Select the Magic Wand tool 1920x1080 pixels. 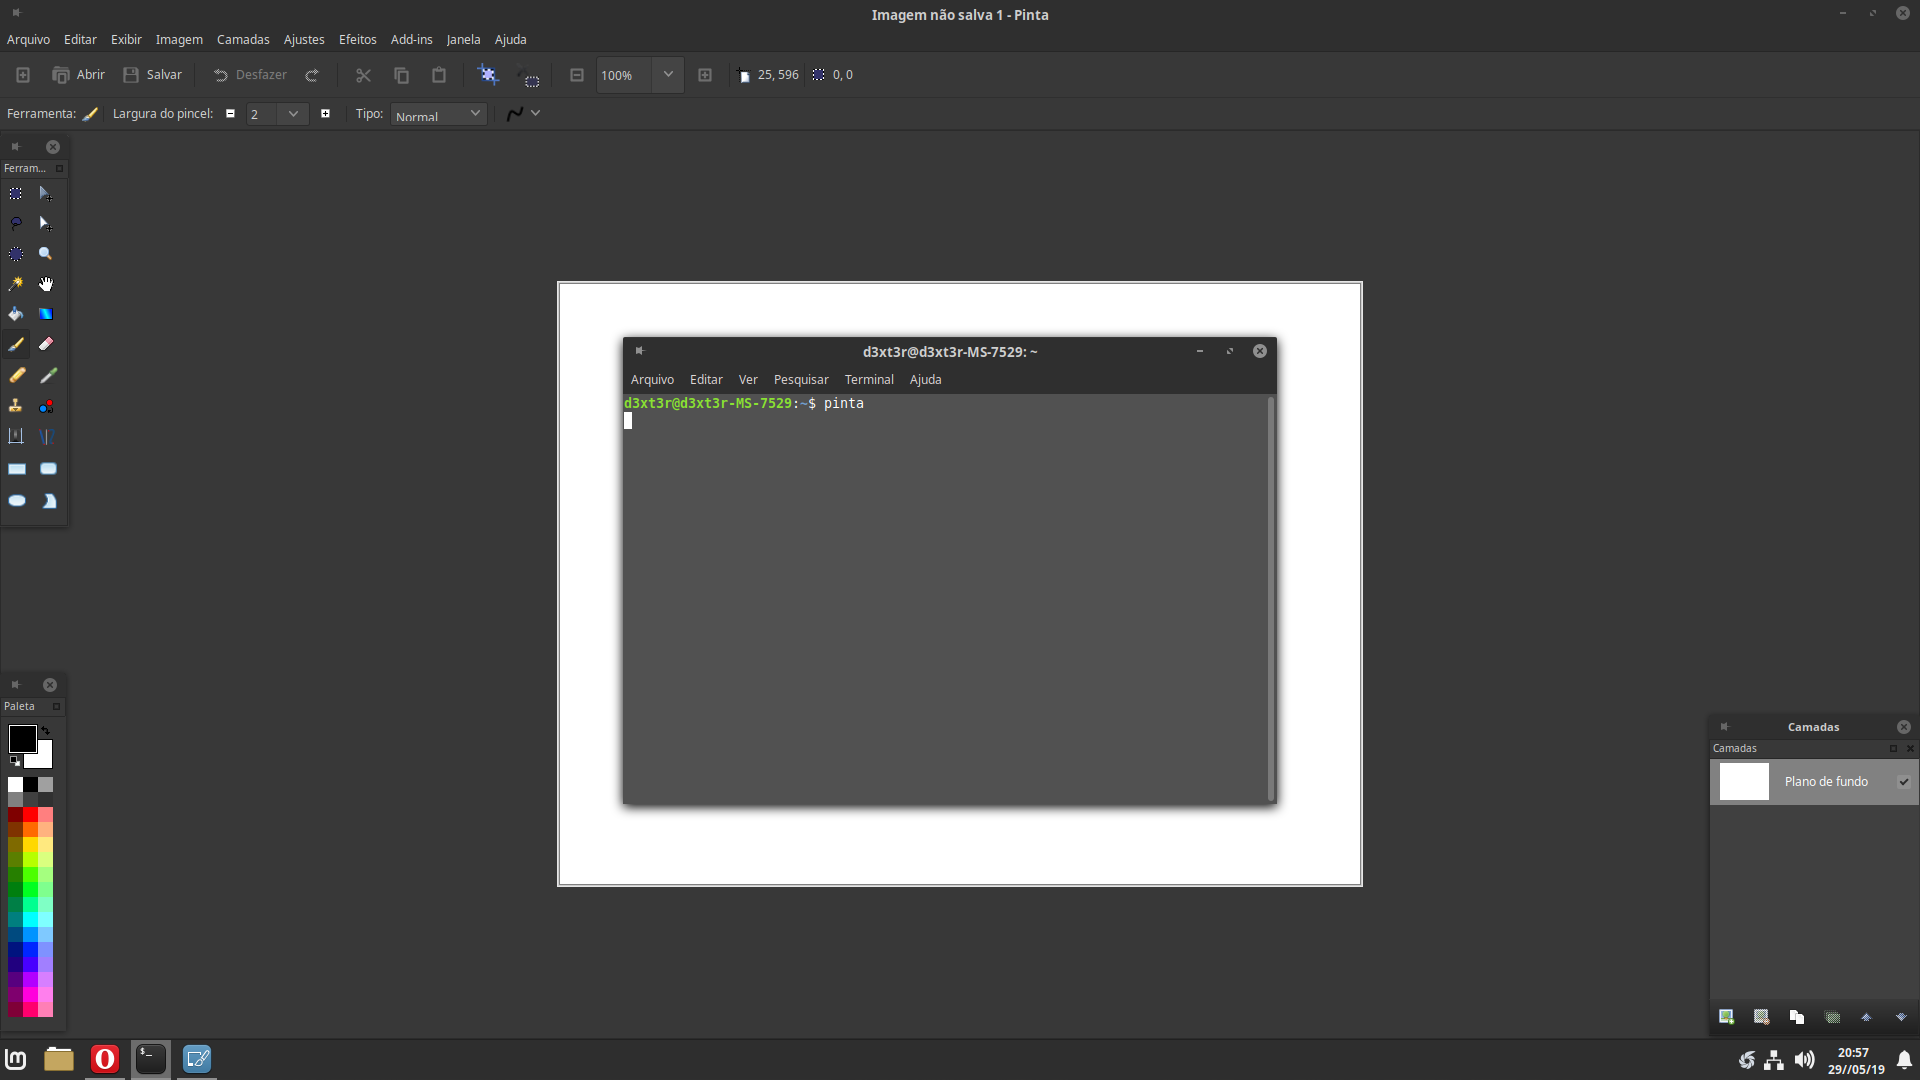[16, 285]
